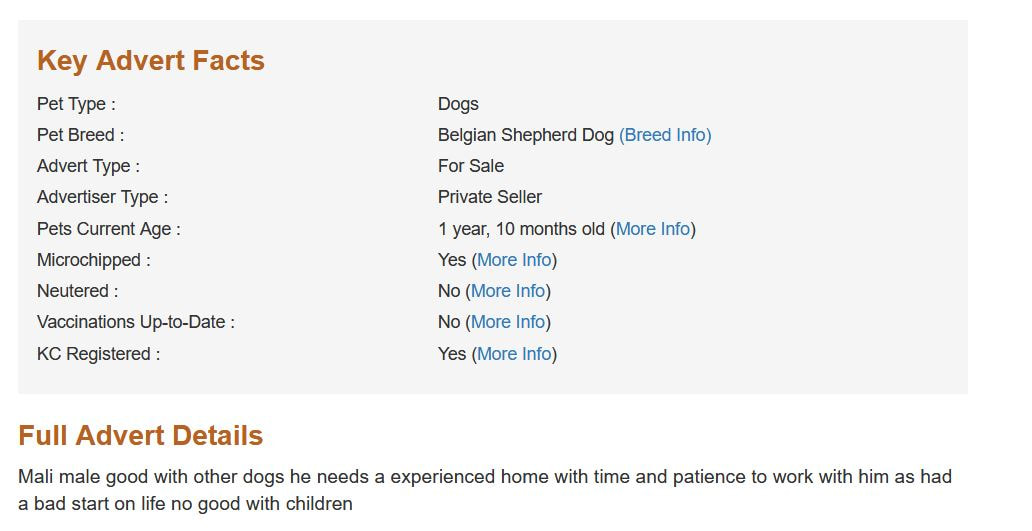Open More Info for Neutered
This screenshot has height=531, width=1032.
(x=508, y=291)
